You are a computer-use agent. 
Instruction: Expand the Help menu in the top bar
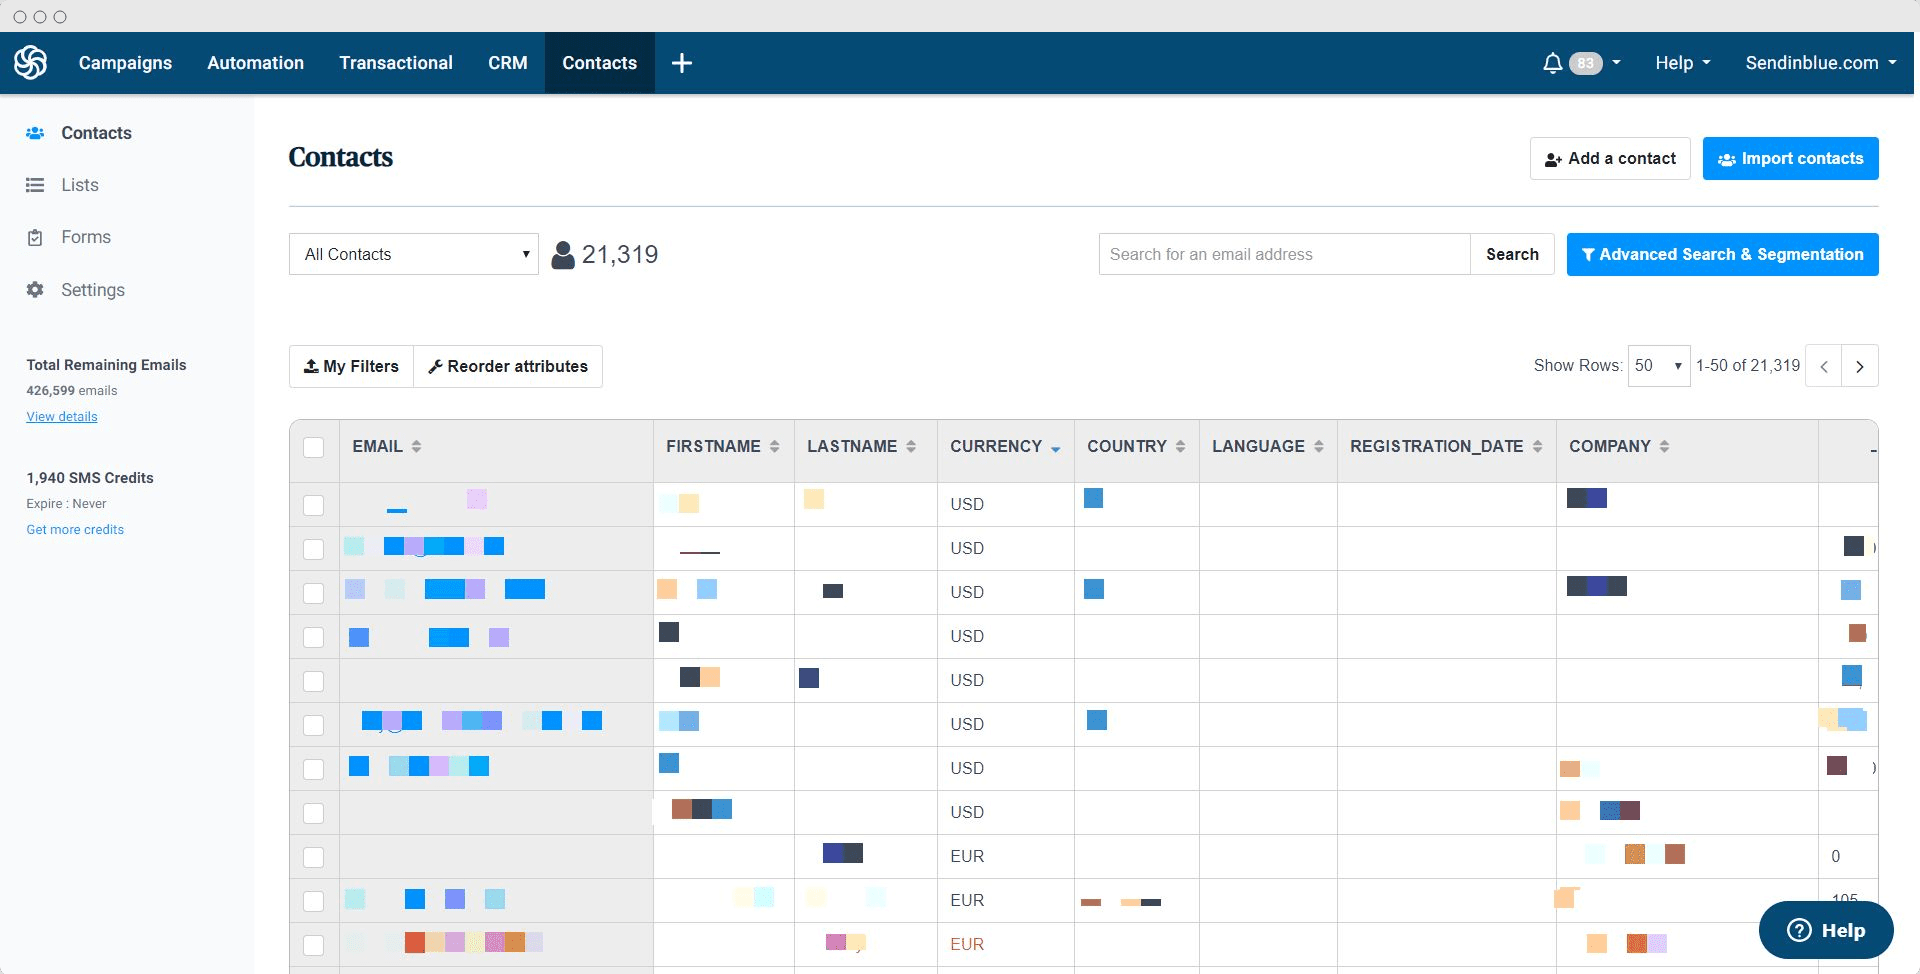[1681, 62]
